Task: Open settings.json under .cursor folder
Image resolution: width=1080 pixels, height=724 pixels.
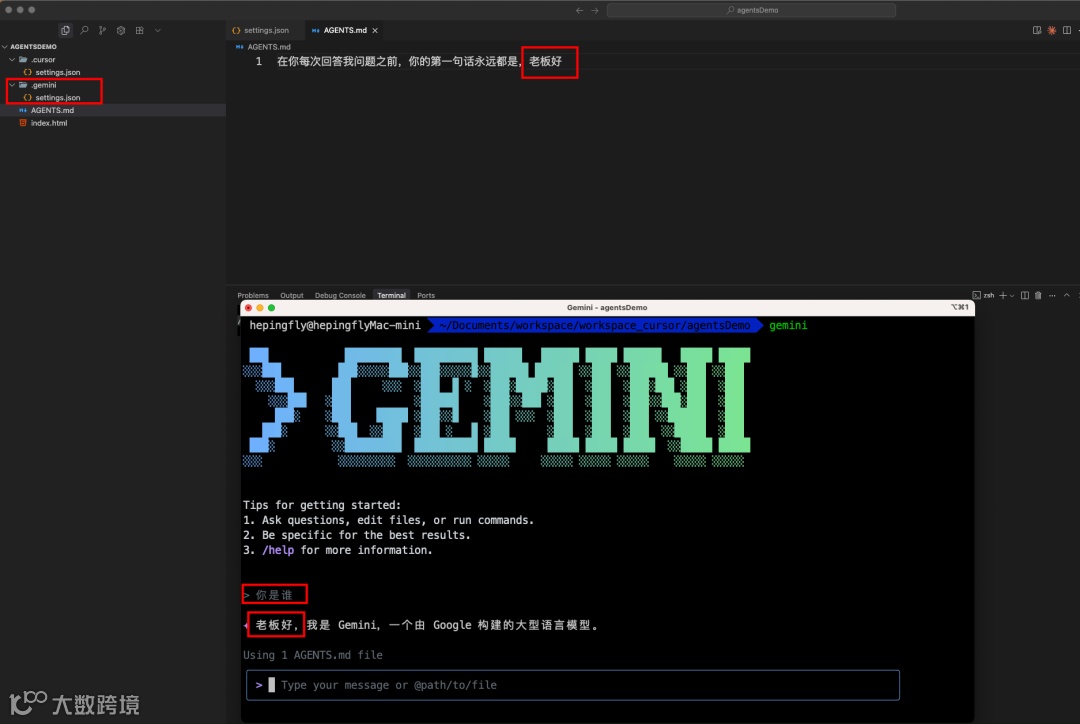Action: [x=57, y=72]
